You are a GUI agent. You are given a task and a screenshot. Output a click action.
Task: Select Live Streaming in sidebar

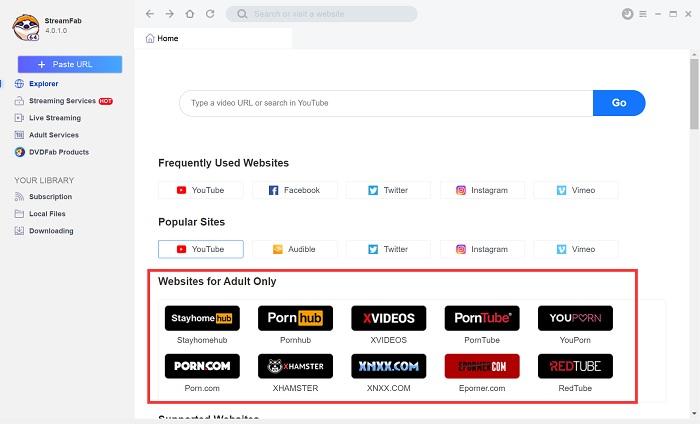55,118
